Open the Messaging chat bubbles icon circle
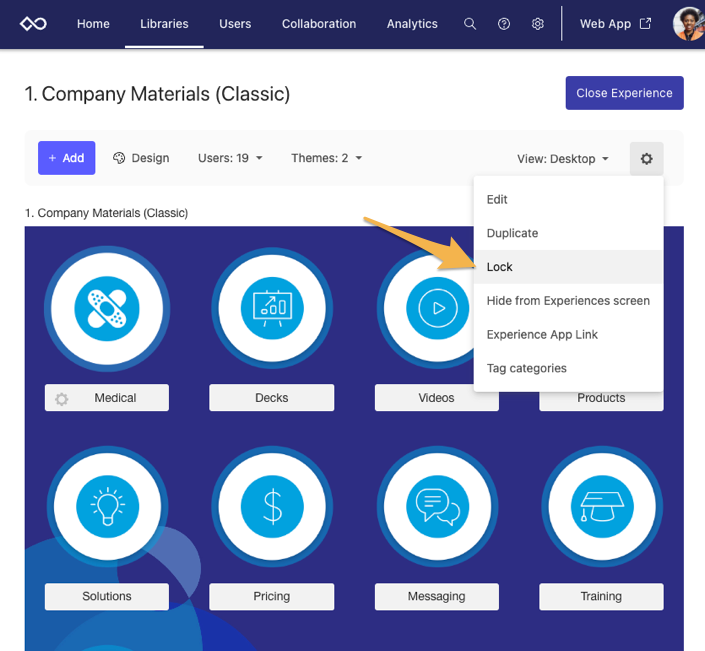The image size is (705, 651). click(x=437, y=507)
